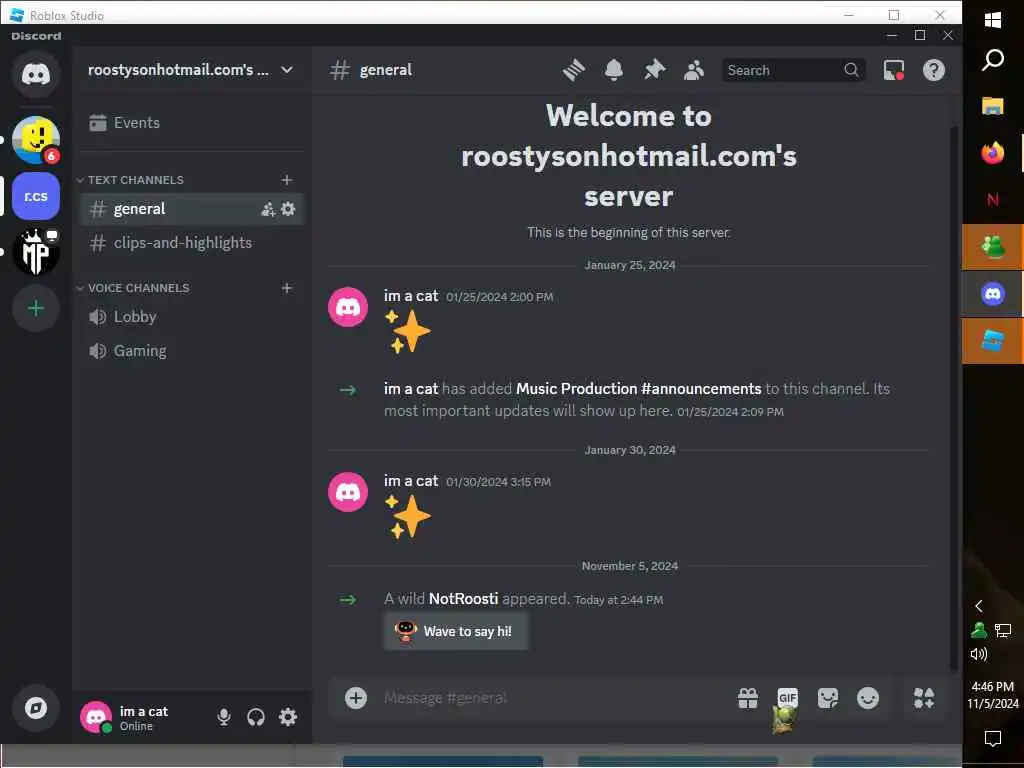Edit general channel gear icon
This screenshot has width=1024, height=768.
point(288,209)
